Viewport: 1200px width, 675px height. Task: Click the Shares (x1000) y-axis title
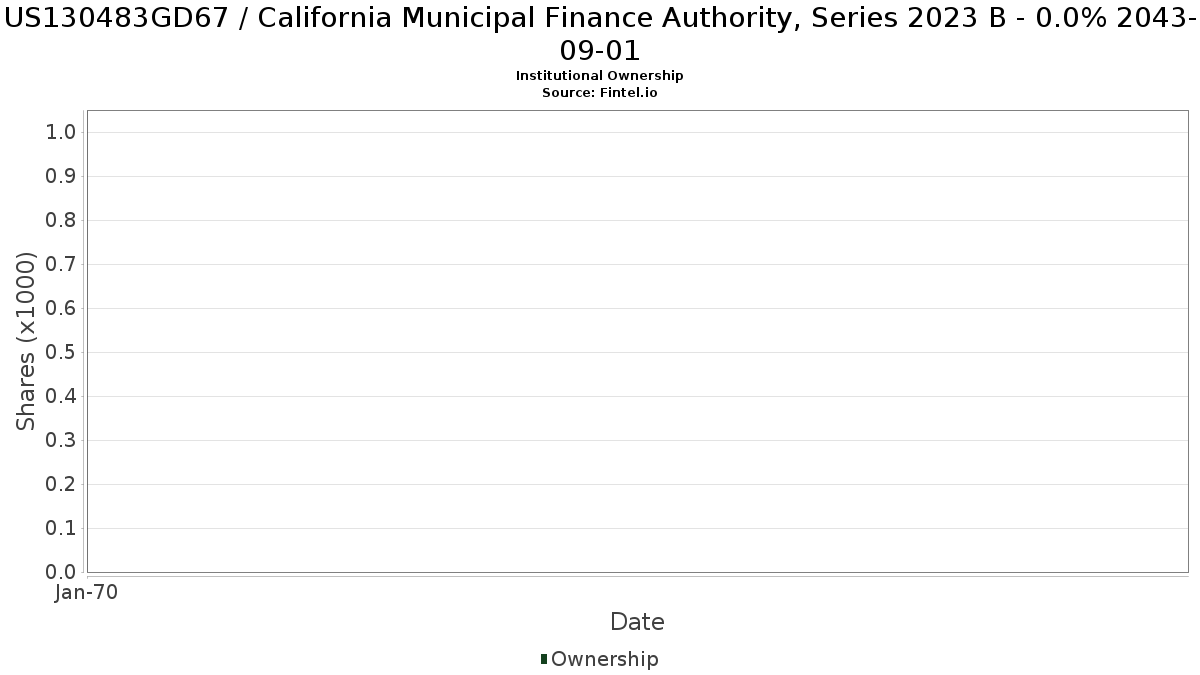pos(26,341)
